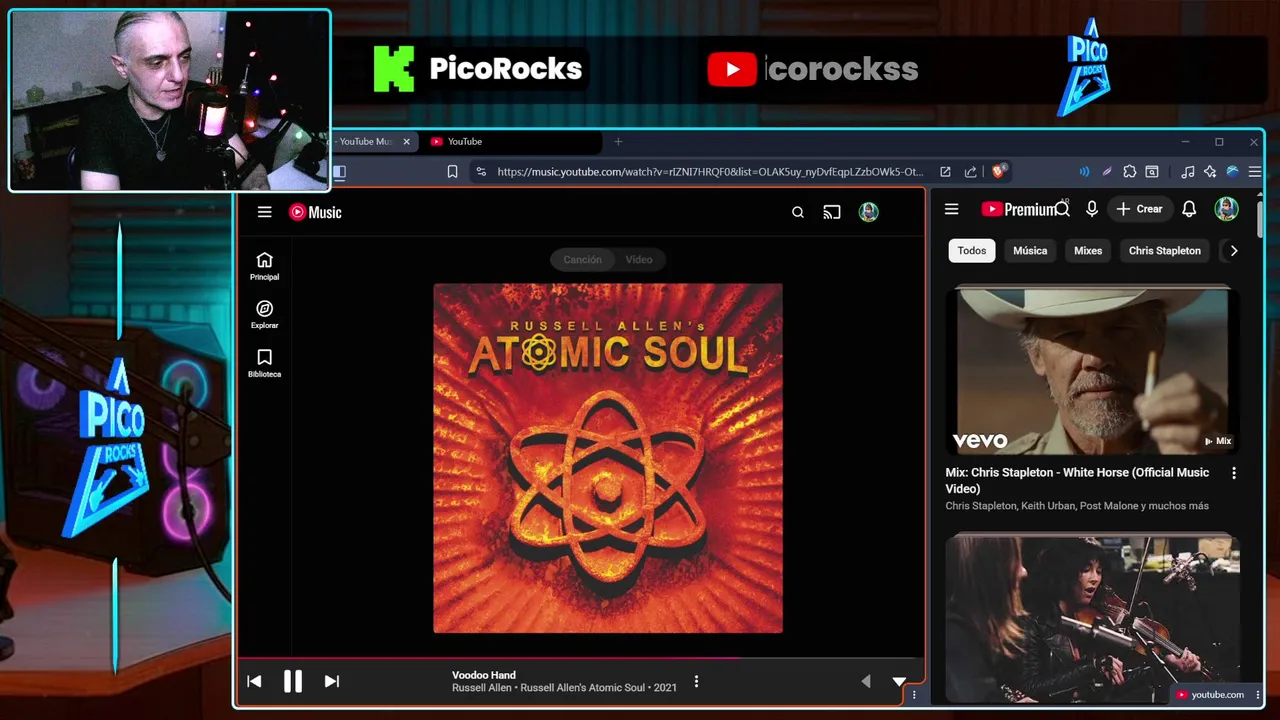Open the Chris Stapleton mix thumbnail
Screen dimensions: 1280x720
click(1092, 371)
